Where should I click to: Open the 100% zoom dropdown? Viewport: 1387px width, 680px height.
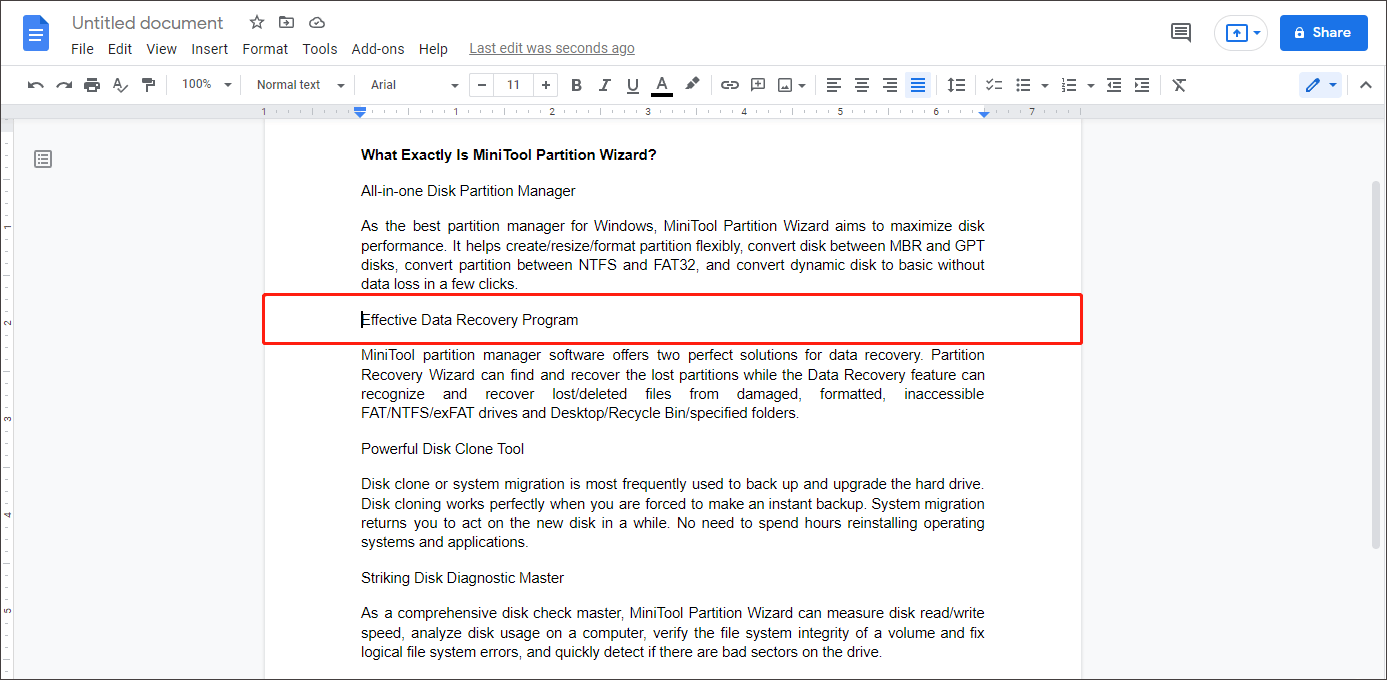tap(207, 85)
